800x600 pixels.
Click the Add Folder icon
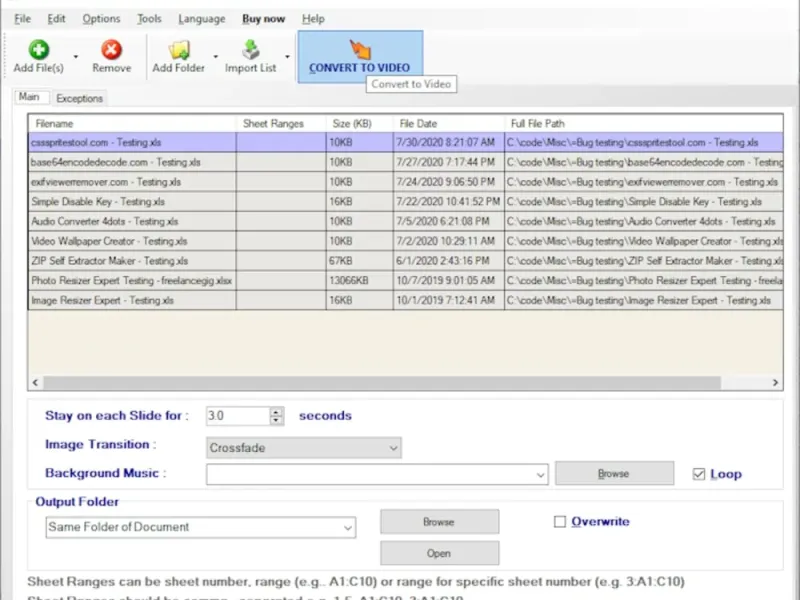coord(179,49)
